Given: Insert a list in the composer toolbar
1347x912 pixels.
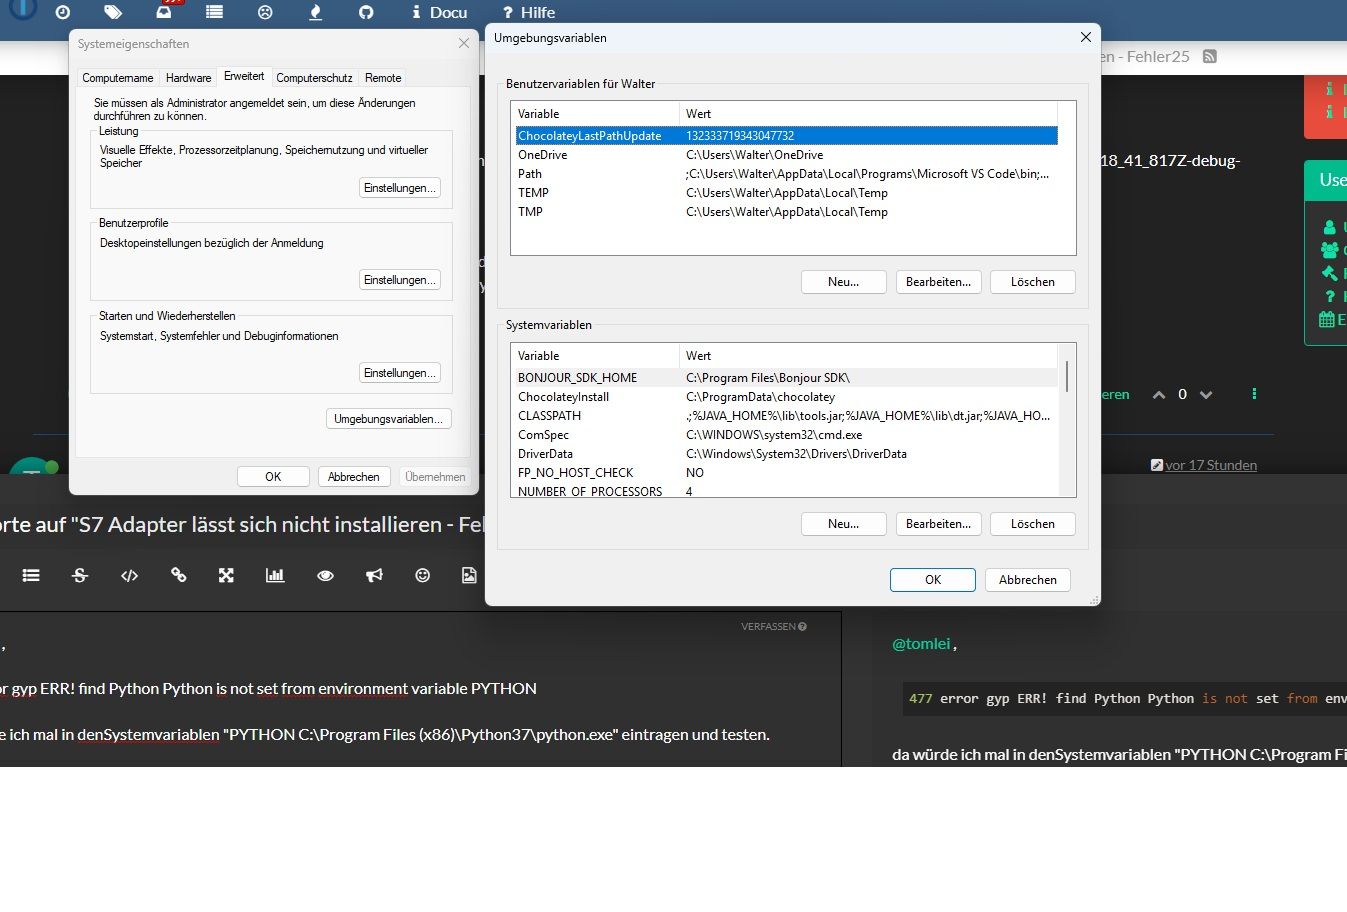Looking at the screenshot, I should point(31,575).
